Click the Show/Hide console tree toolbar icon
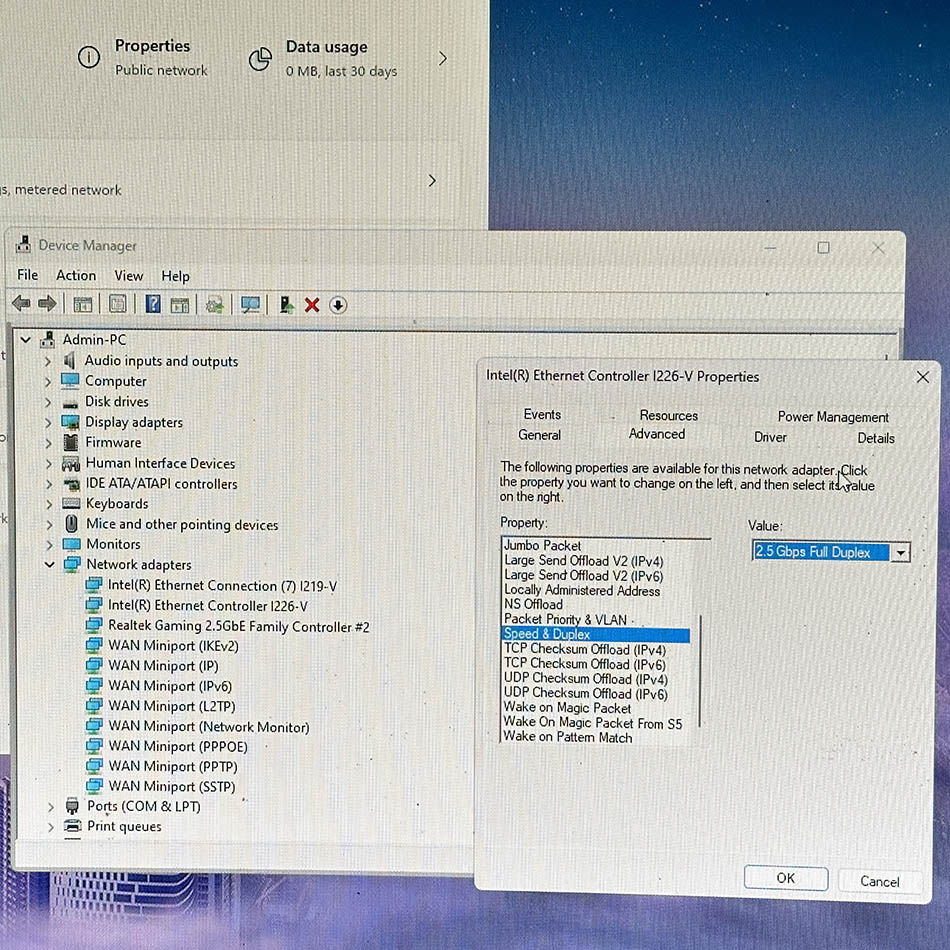Image resolution: width=950 pixels, height=950 pixels. 83,304
